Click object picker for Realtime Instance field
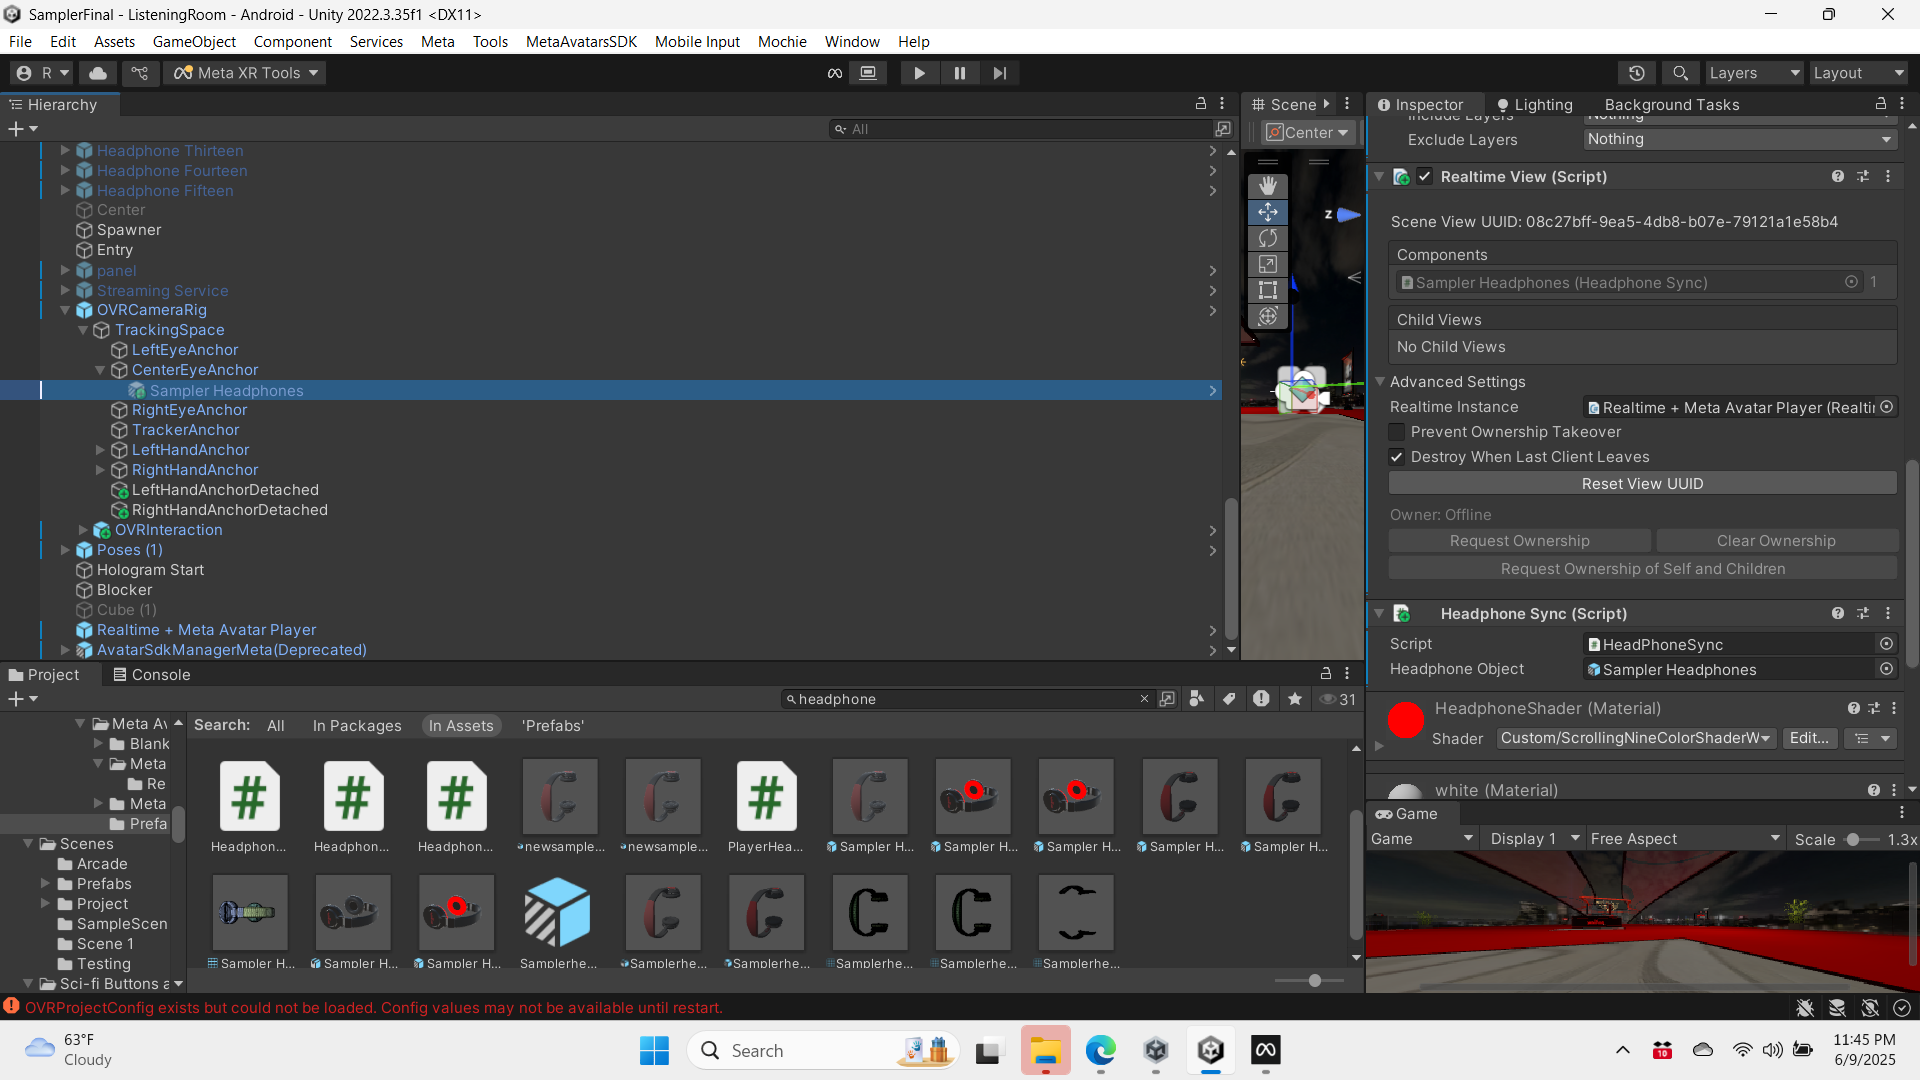 [1886, 407]
